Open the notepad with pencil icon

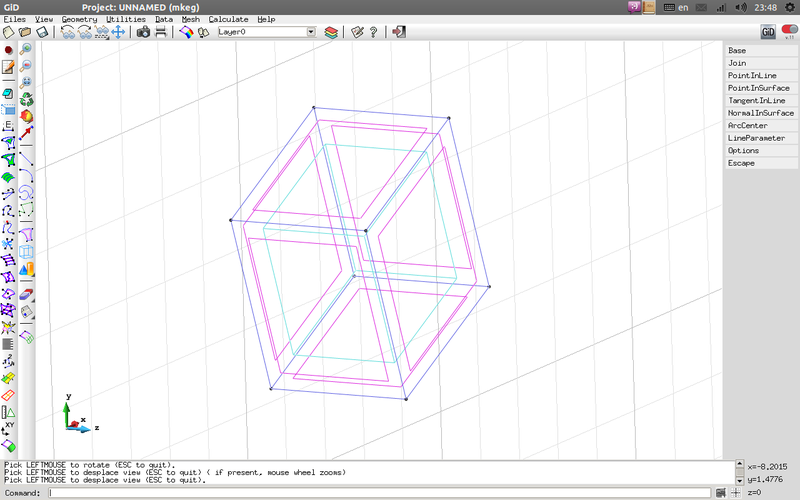pos(8,67)
